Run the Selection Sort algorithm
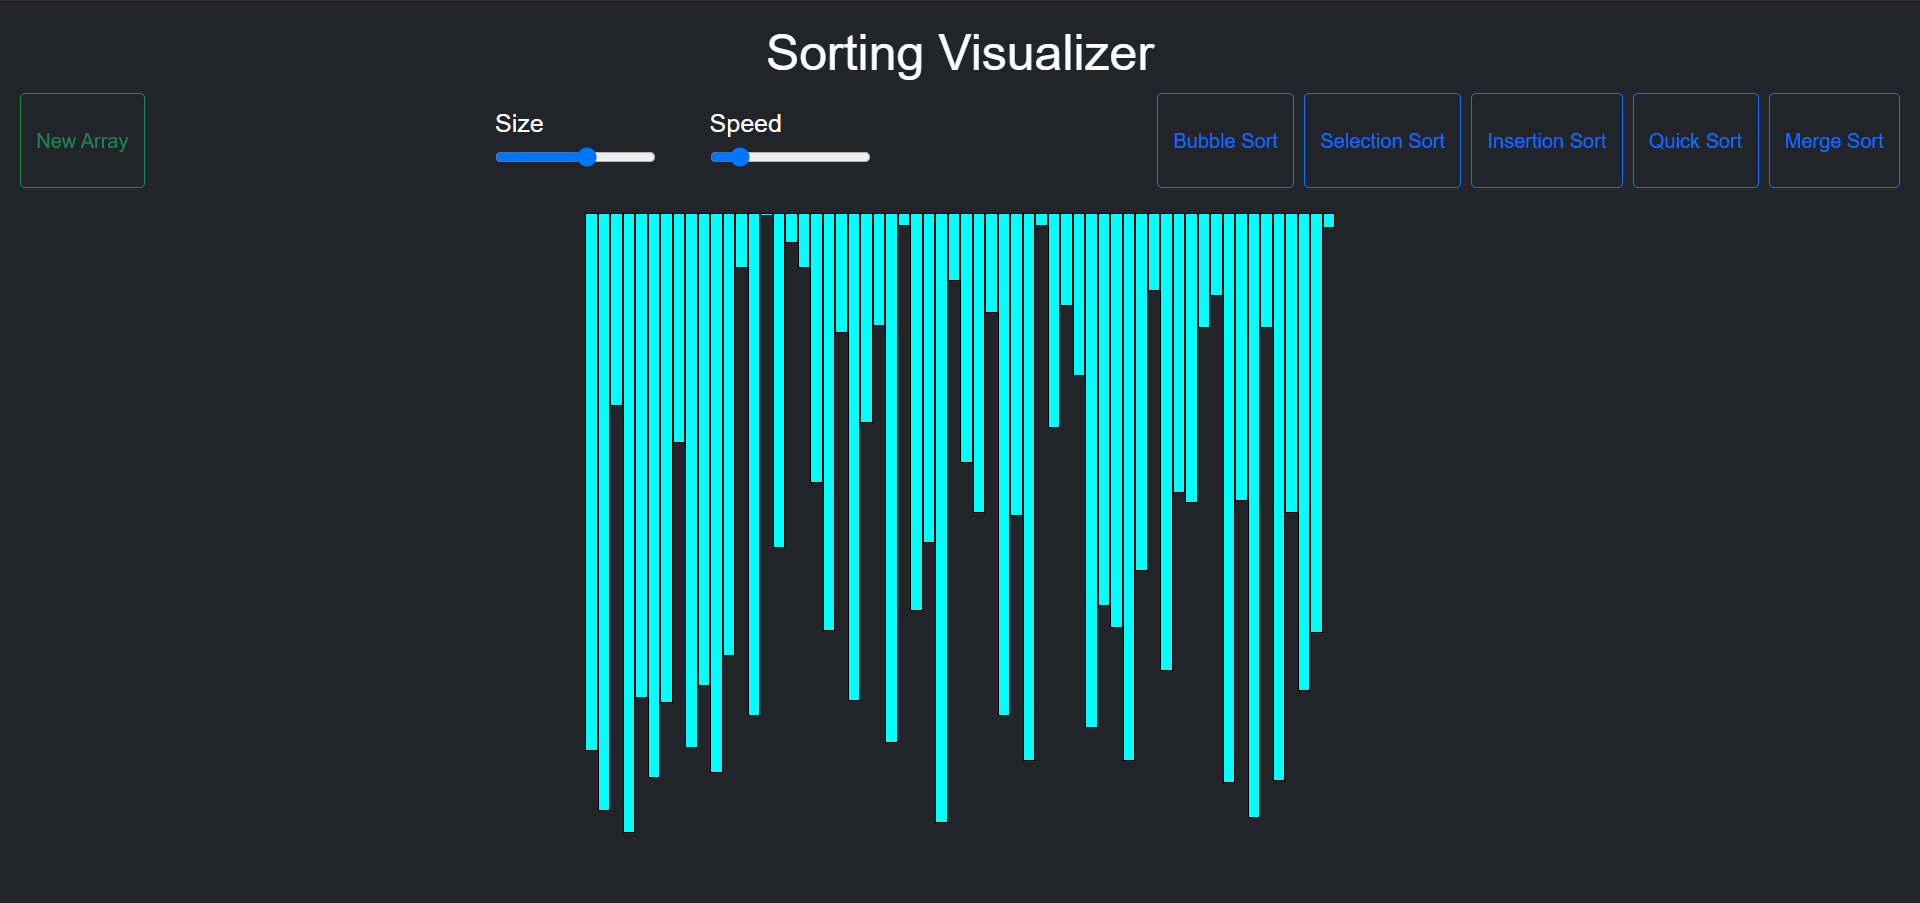The width and height of the screenshot is (1920, 903). click(1381, 140)
